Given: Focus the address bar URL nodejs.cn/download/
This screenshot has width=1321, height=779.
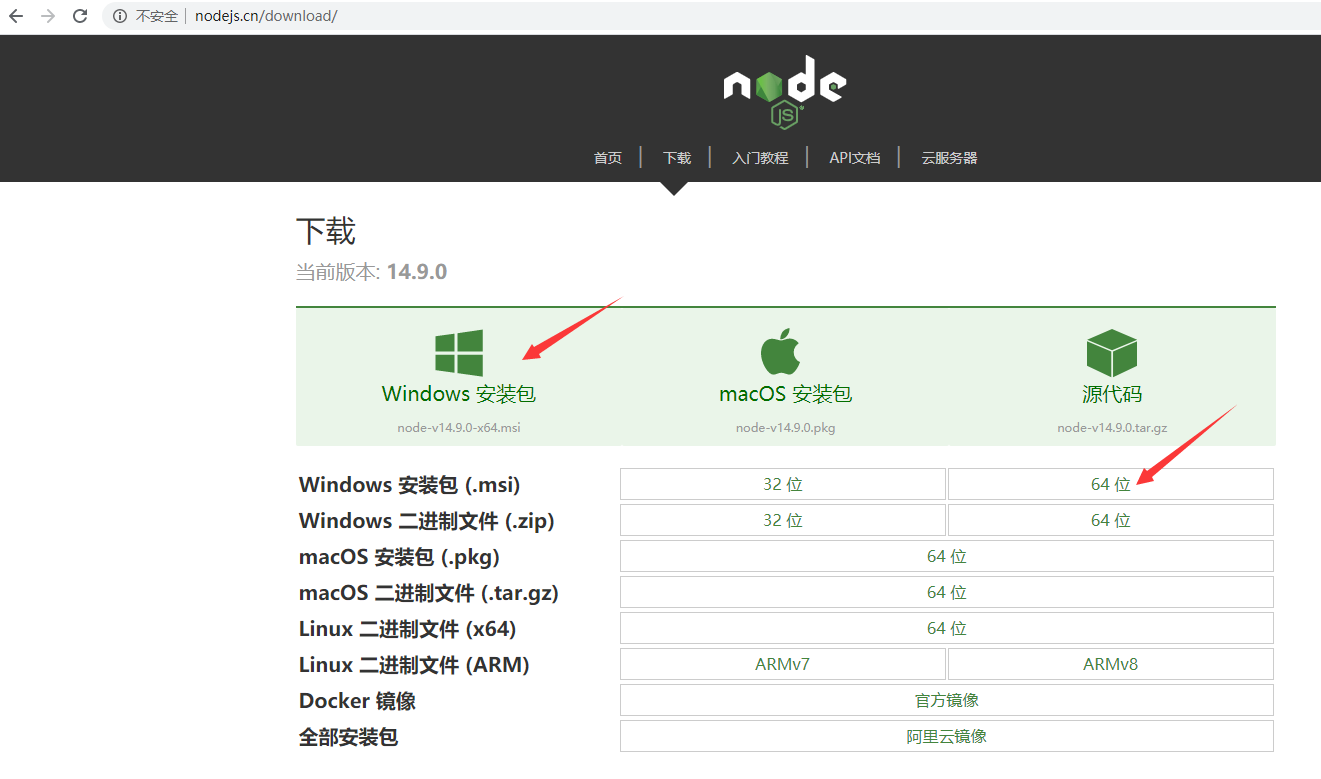Looking at the screenshot, I should 266,16.
